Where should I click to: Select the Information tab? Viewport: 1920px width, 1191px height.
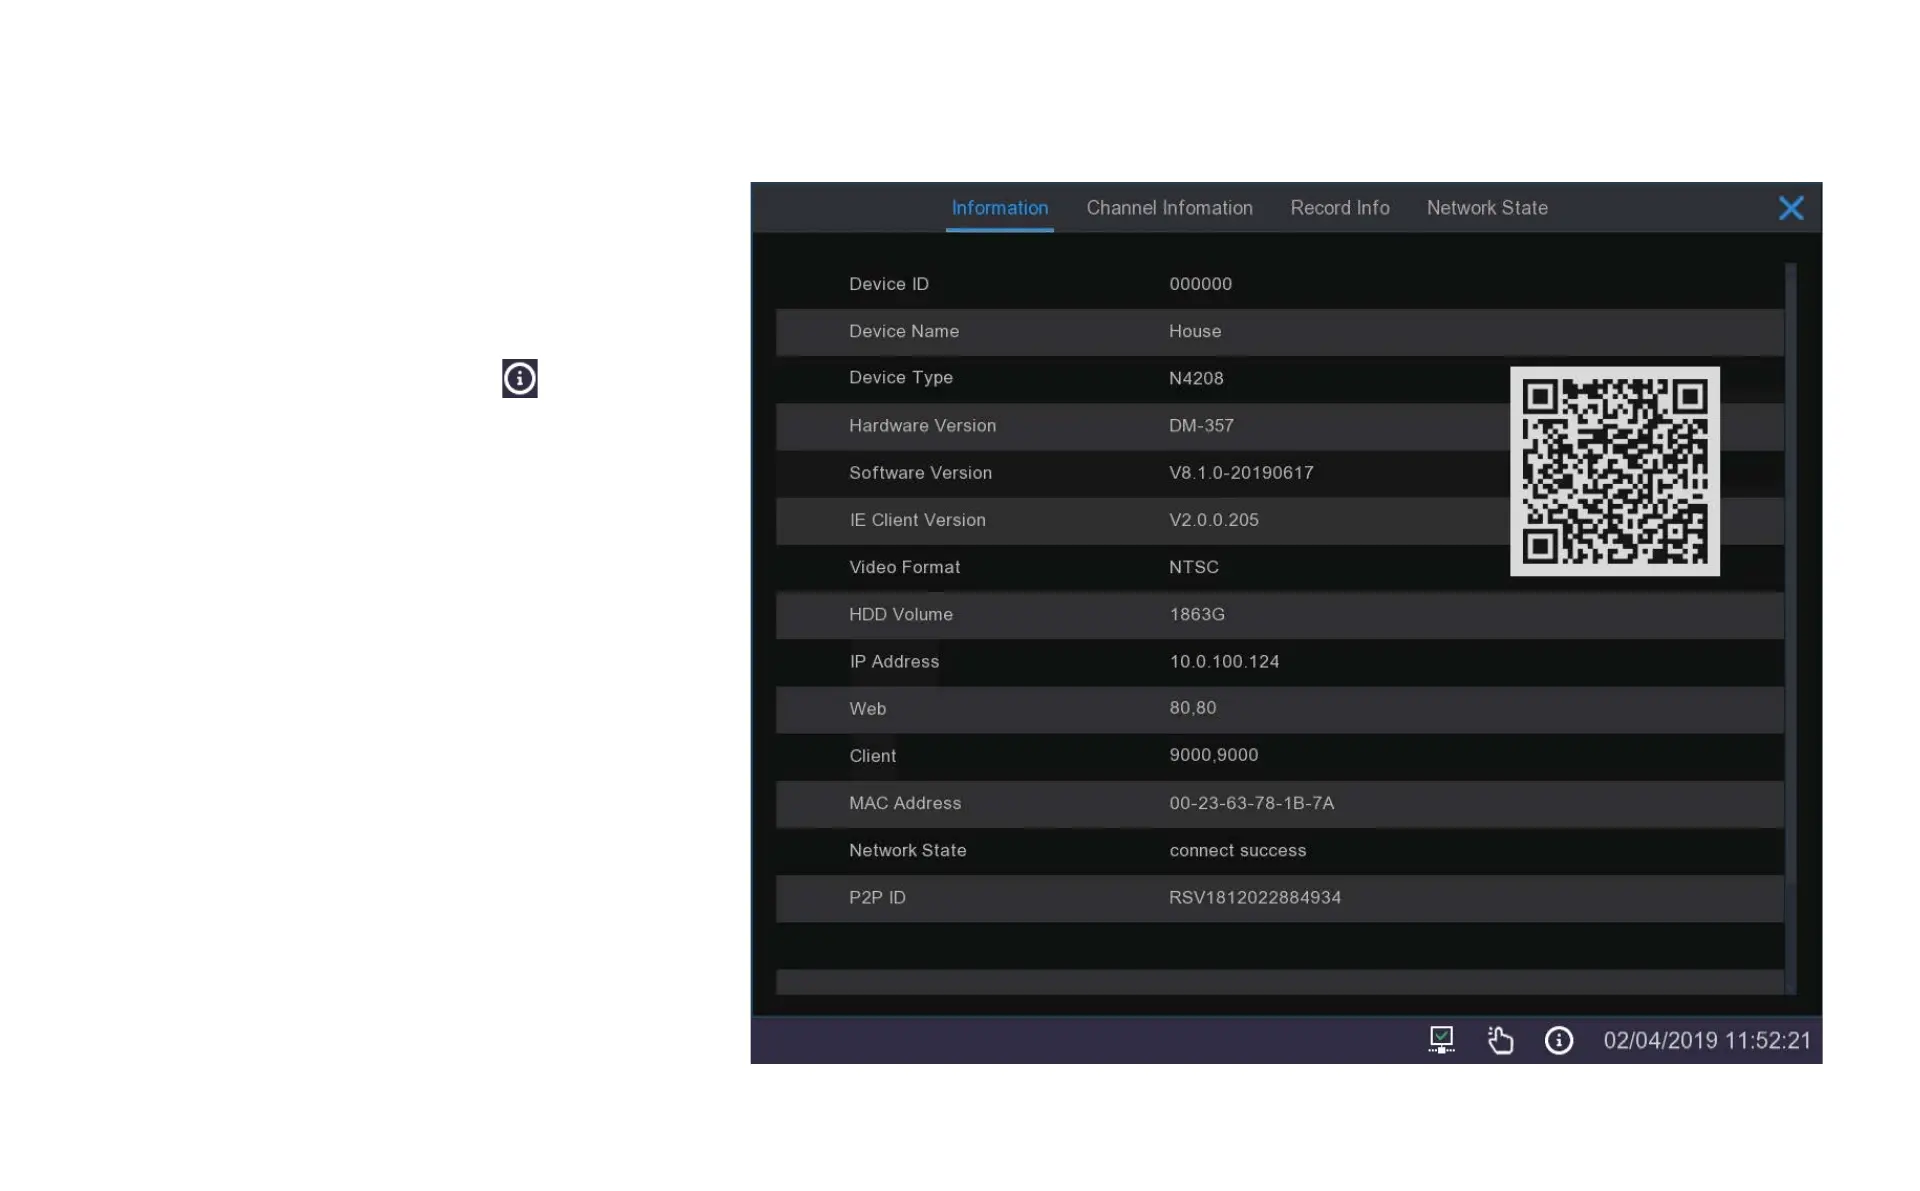point(999,208)
